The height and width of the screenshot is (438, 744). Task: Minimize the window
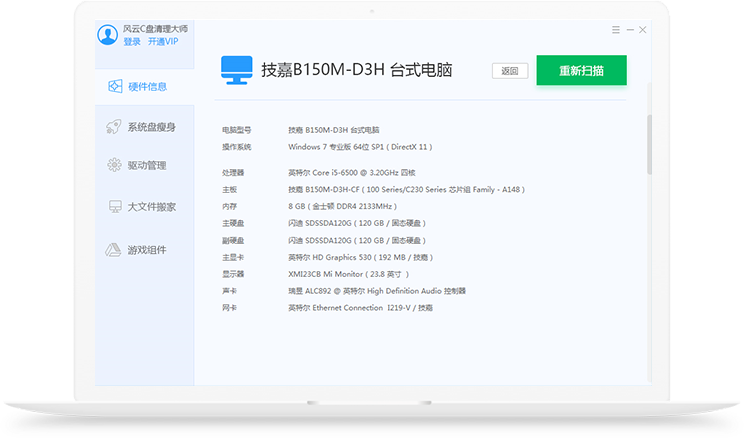pos(630,30)
